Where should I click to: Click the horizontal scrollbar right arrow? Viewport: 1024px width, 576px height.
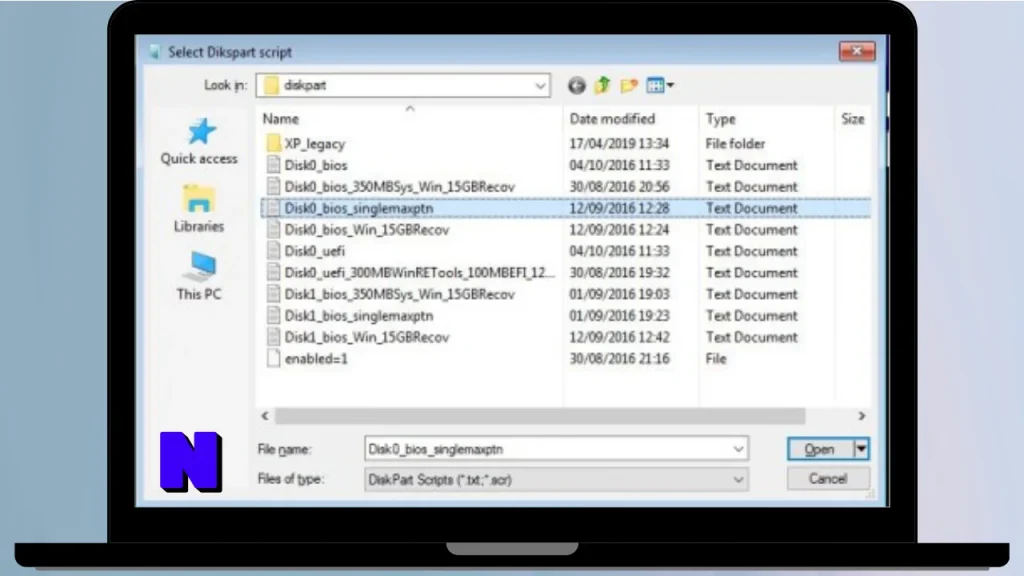(861, 416)
